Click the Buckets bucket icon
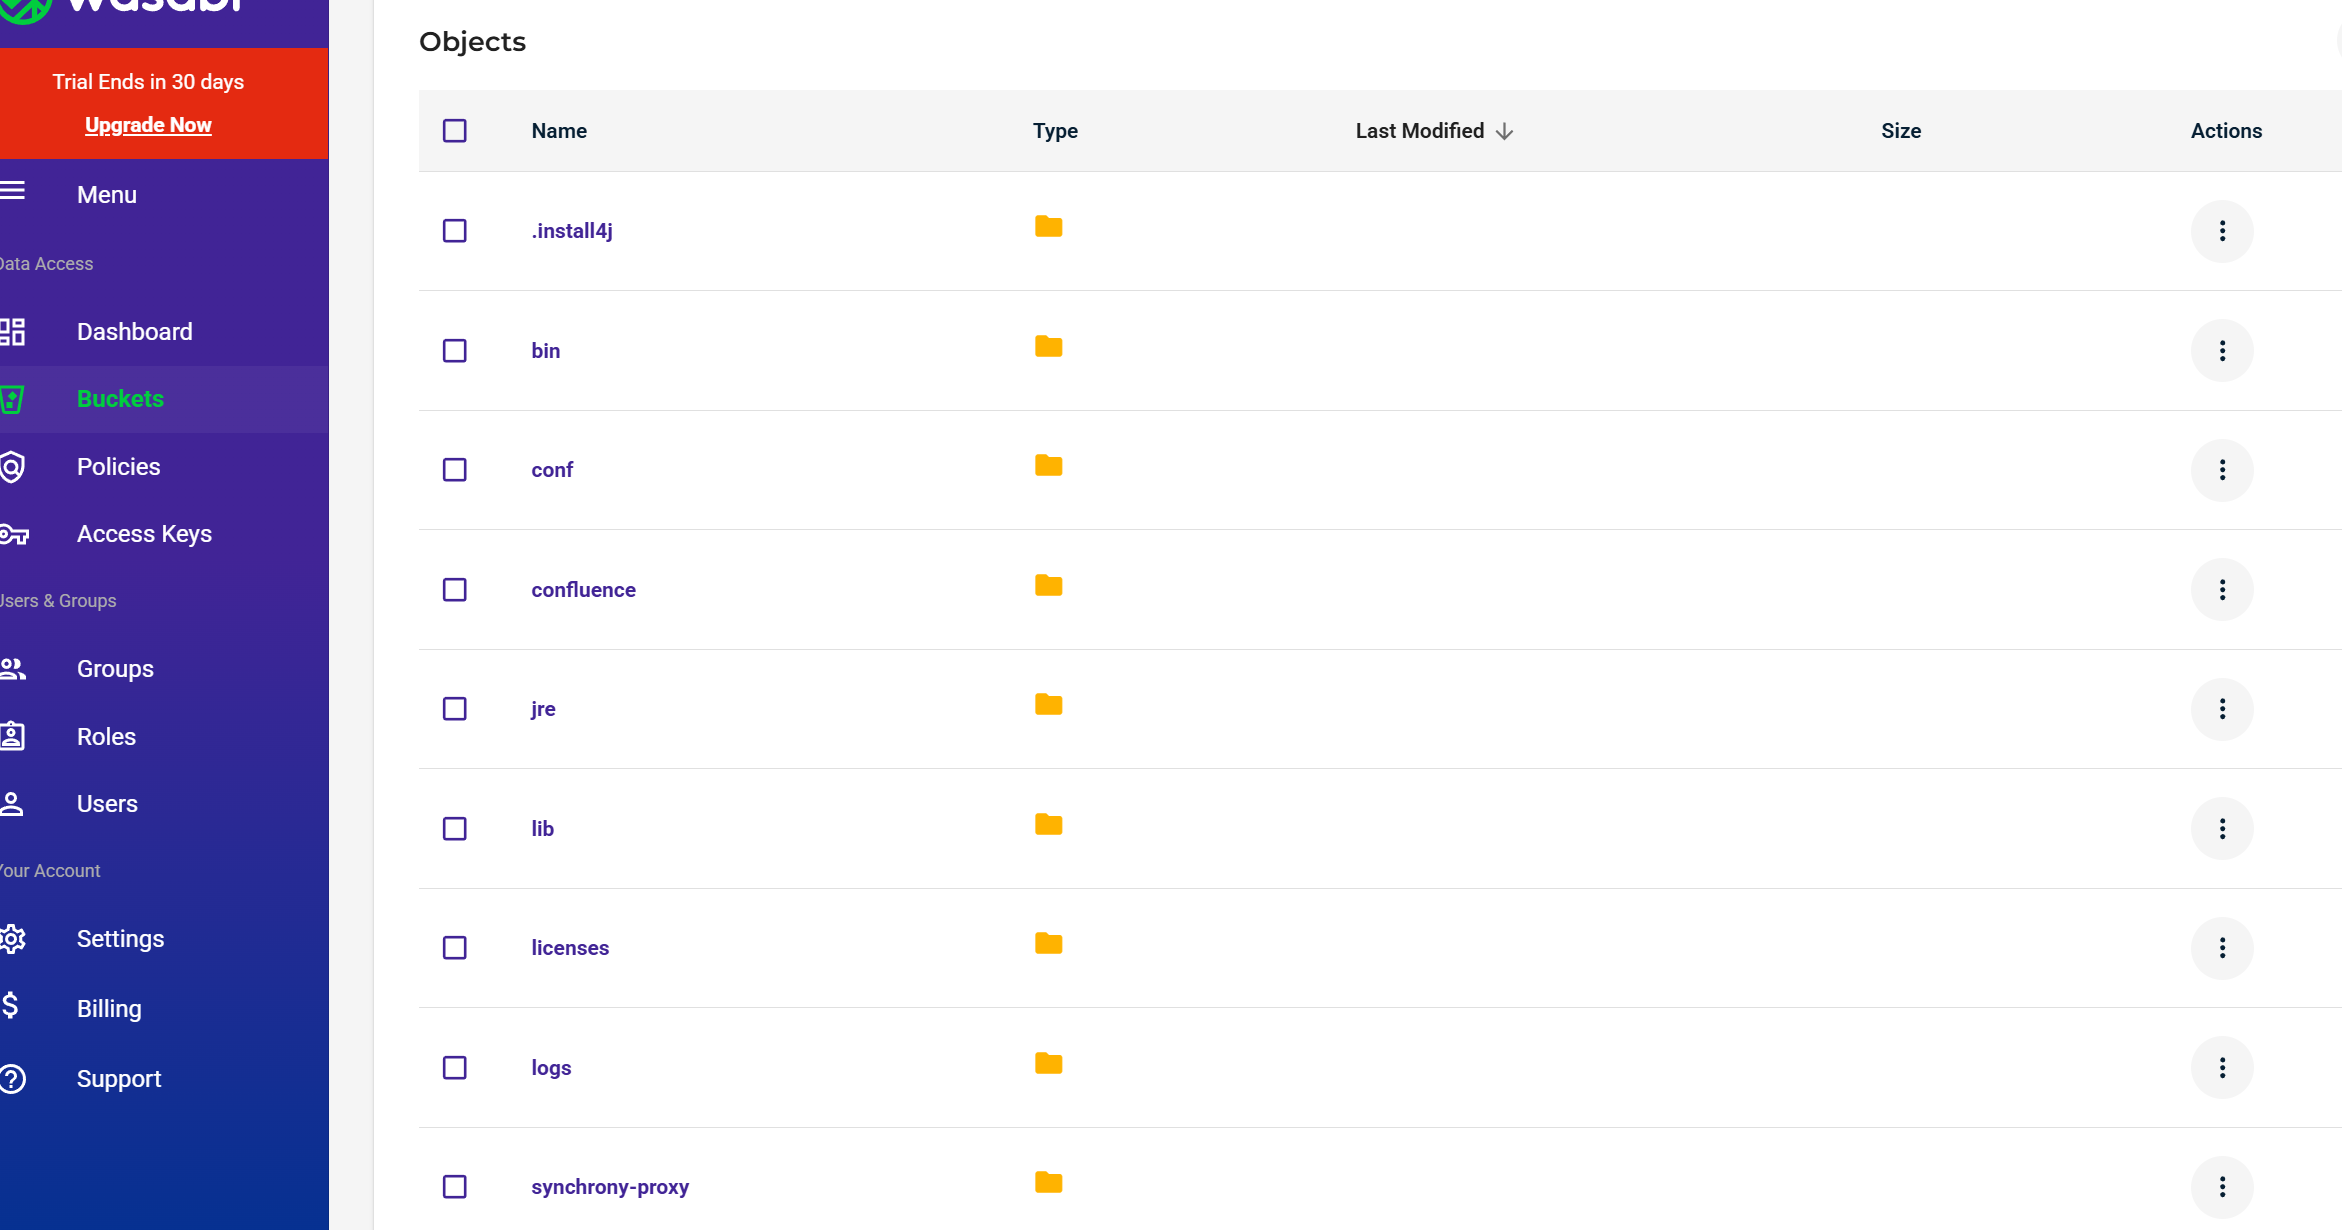Viewport: 2342px width, 1230px height. pyautogui.click(x=13, y=399)
